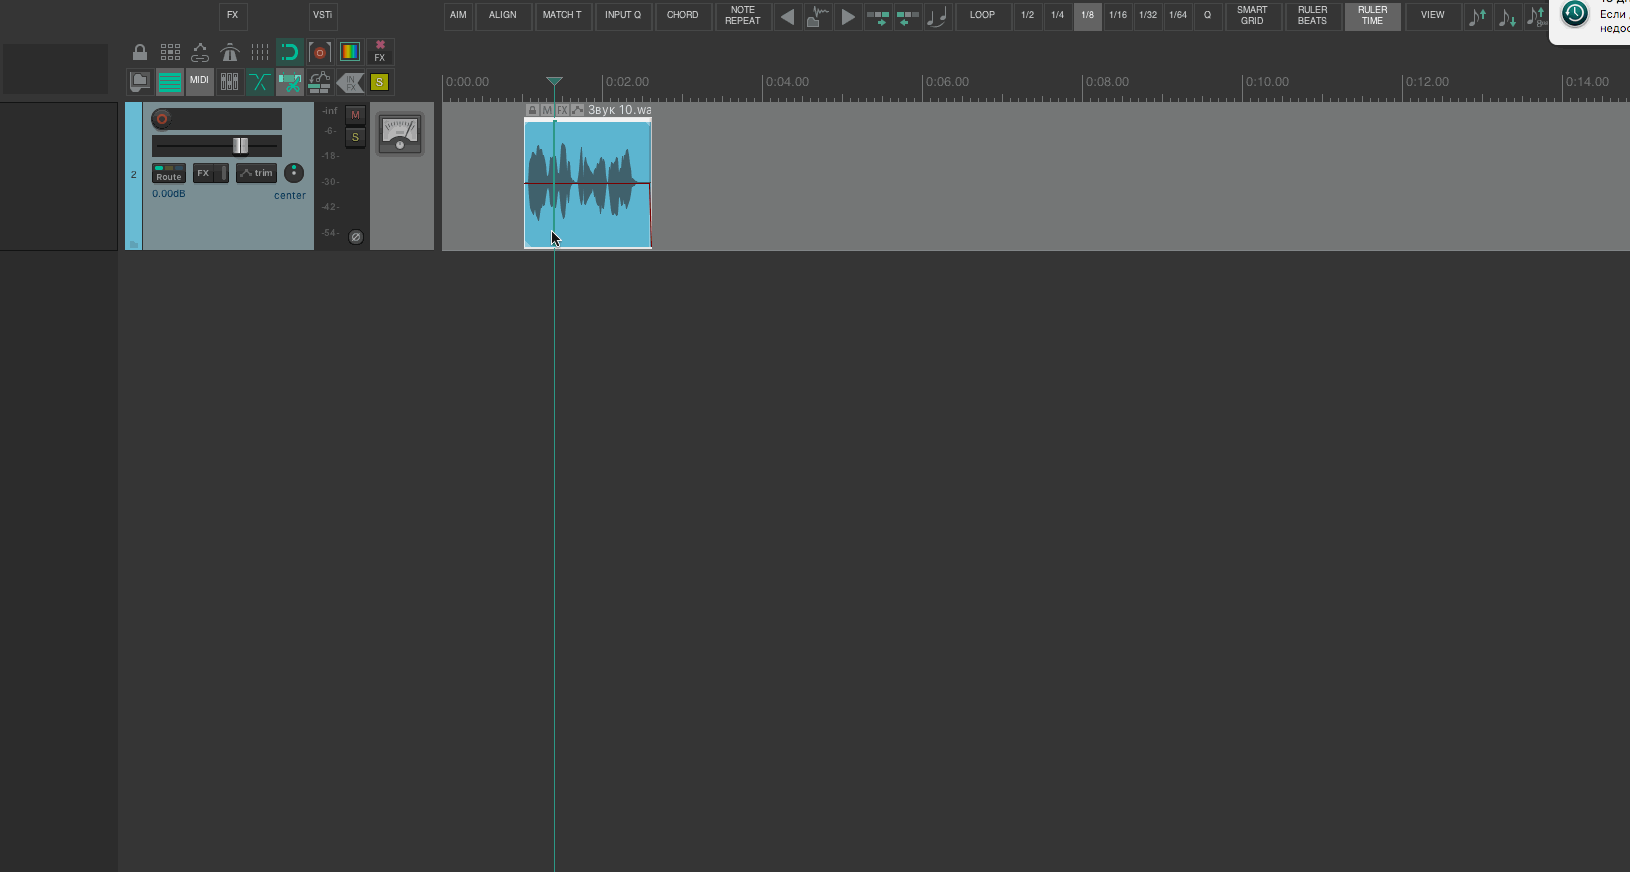The height and width of the screenshot is (872, 1630).
Task: Click the record-in-brackets auto-punch icon
Action: coord(320,52)
